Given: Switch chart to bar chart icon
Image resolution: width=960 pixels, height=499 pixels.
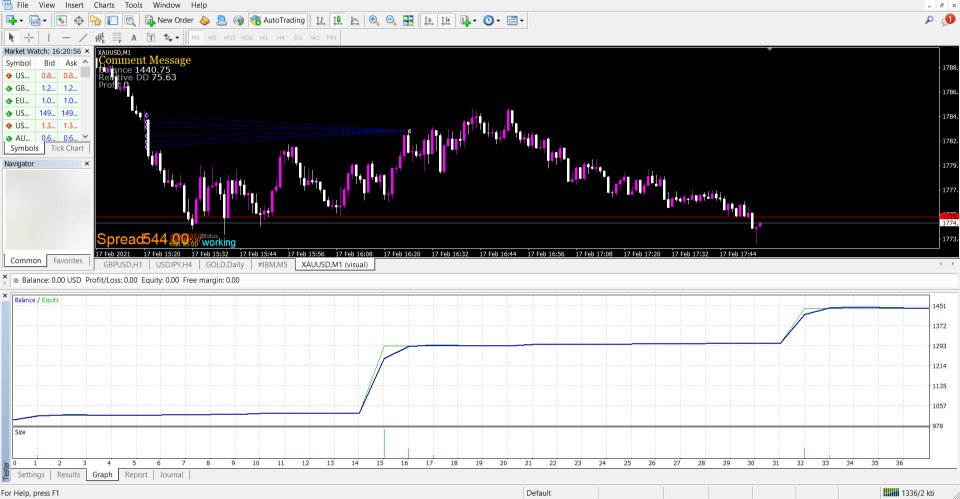Looking at the screenshot, I should tap(320, 20).
